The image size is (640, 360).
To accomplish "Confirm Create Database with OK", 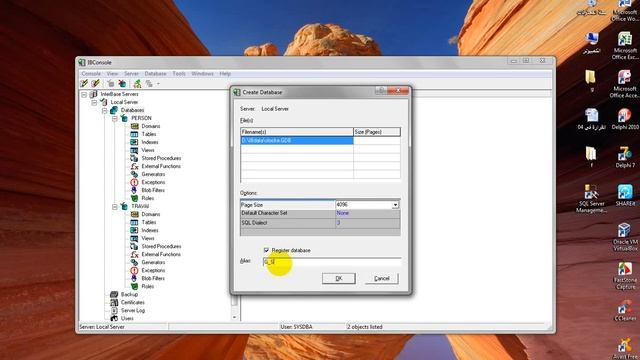I will pos(339,278).
